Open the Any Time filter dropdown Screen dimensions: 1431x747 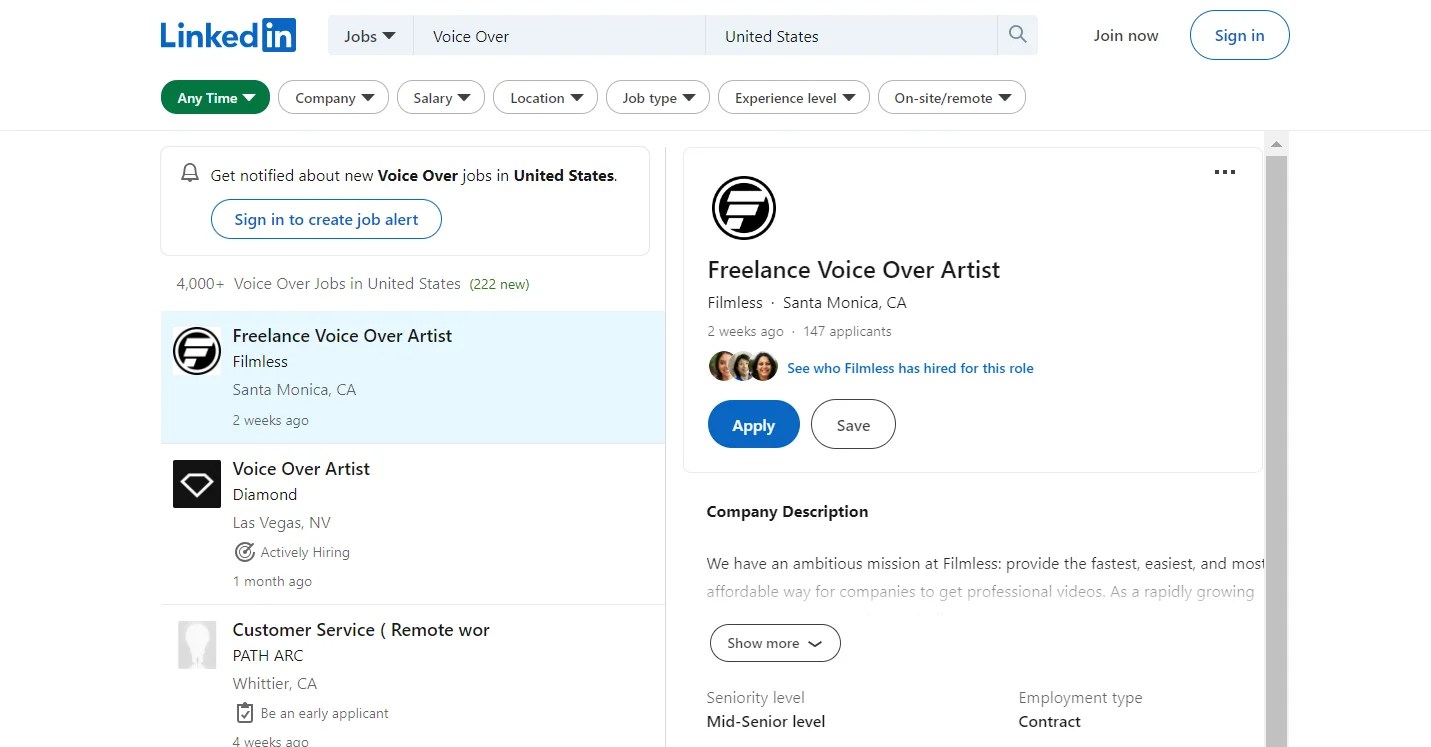(x=215, y=97)
